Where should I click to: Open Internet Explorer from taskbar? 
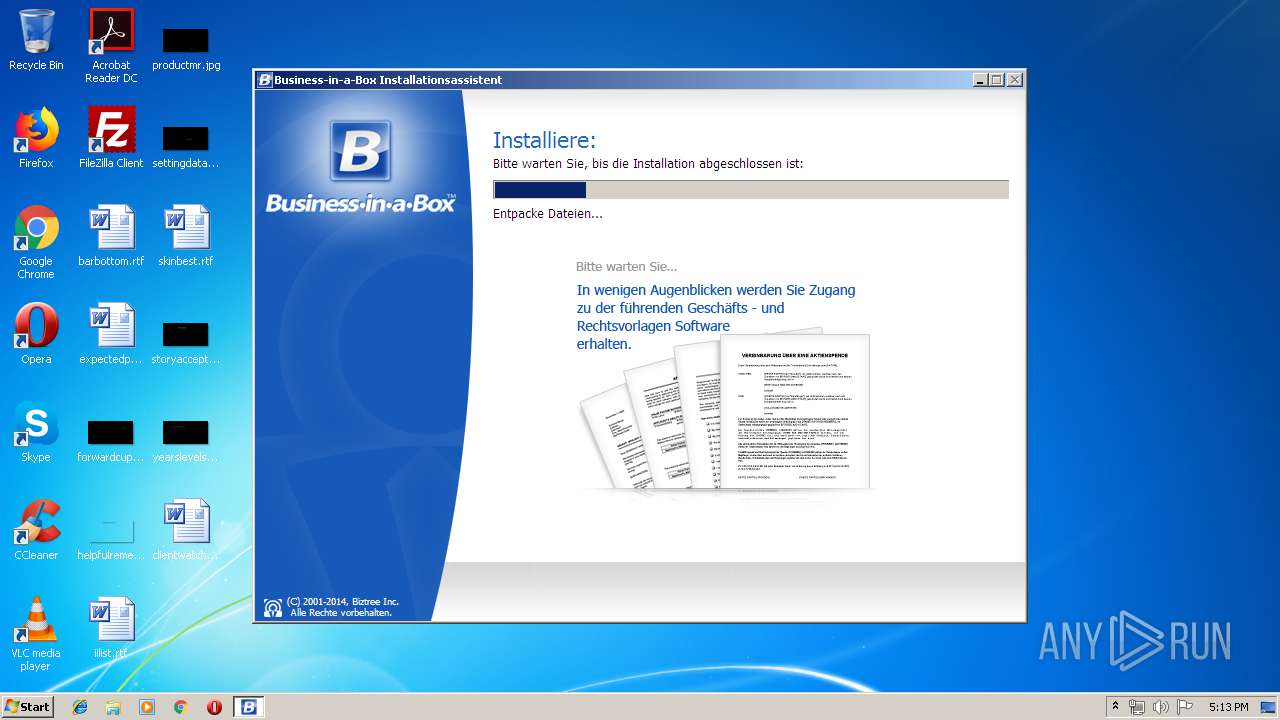pos(80,707)
